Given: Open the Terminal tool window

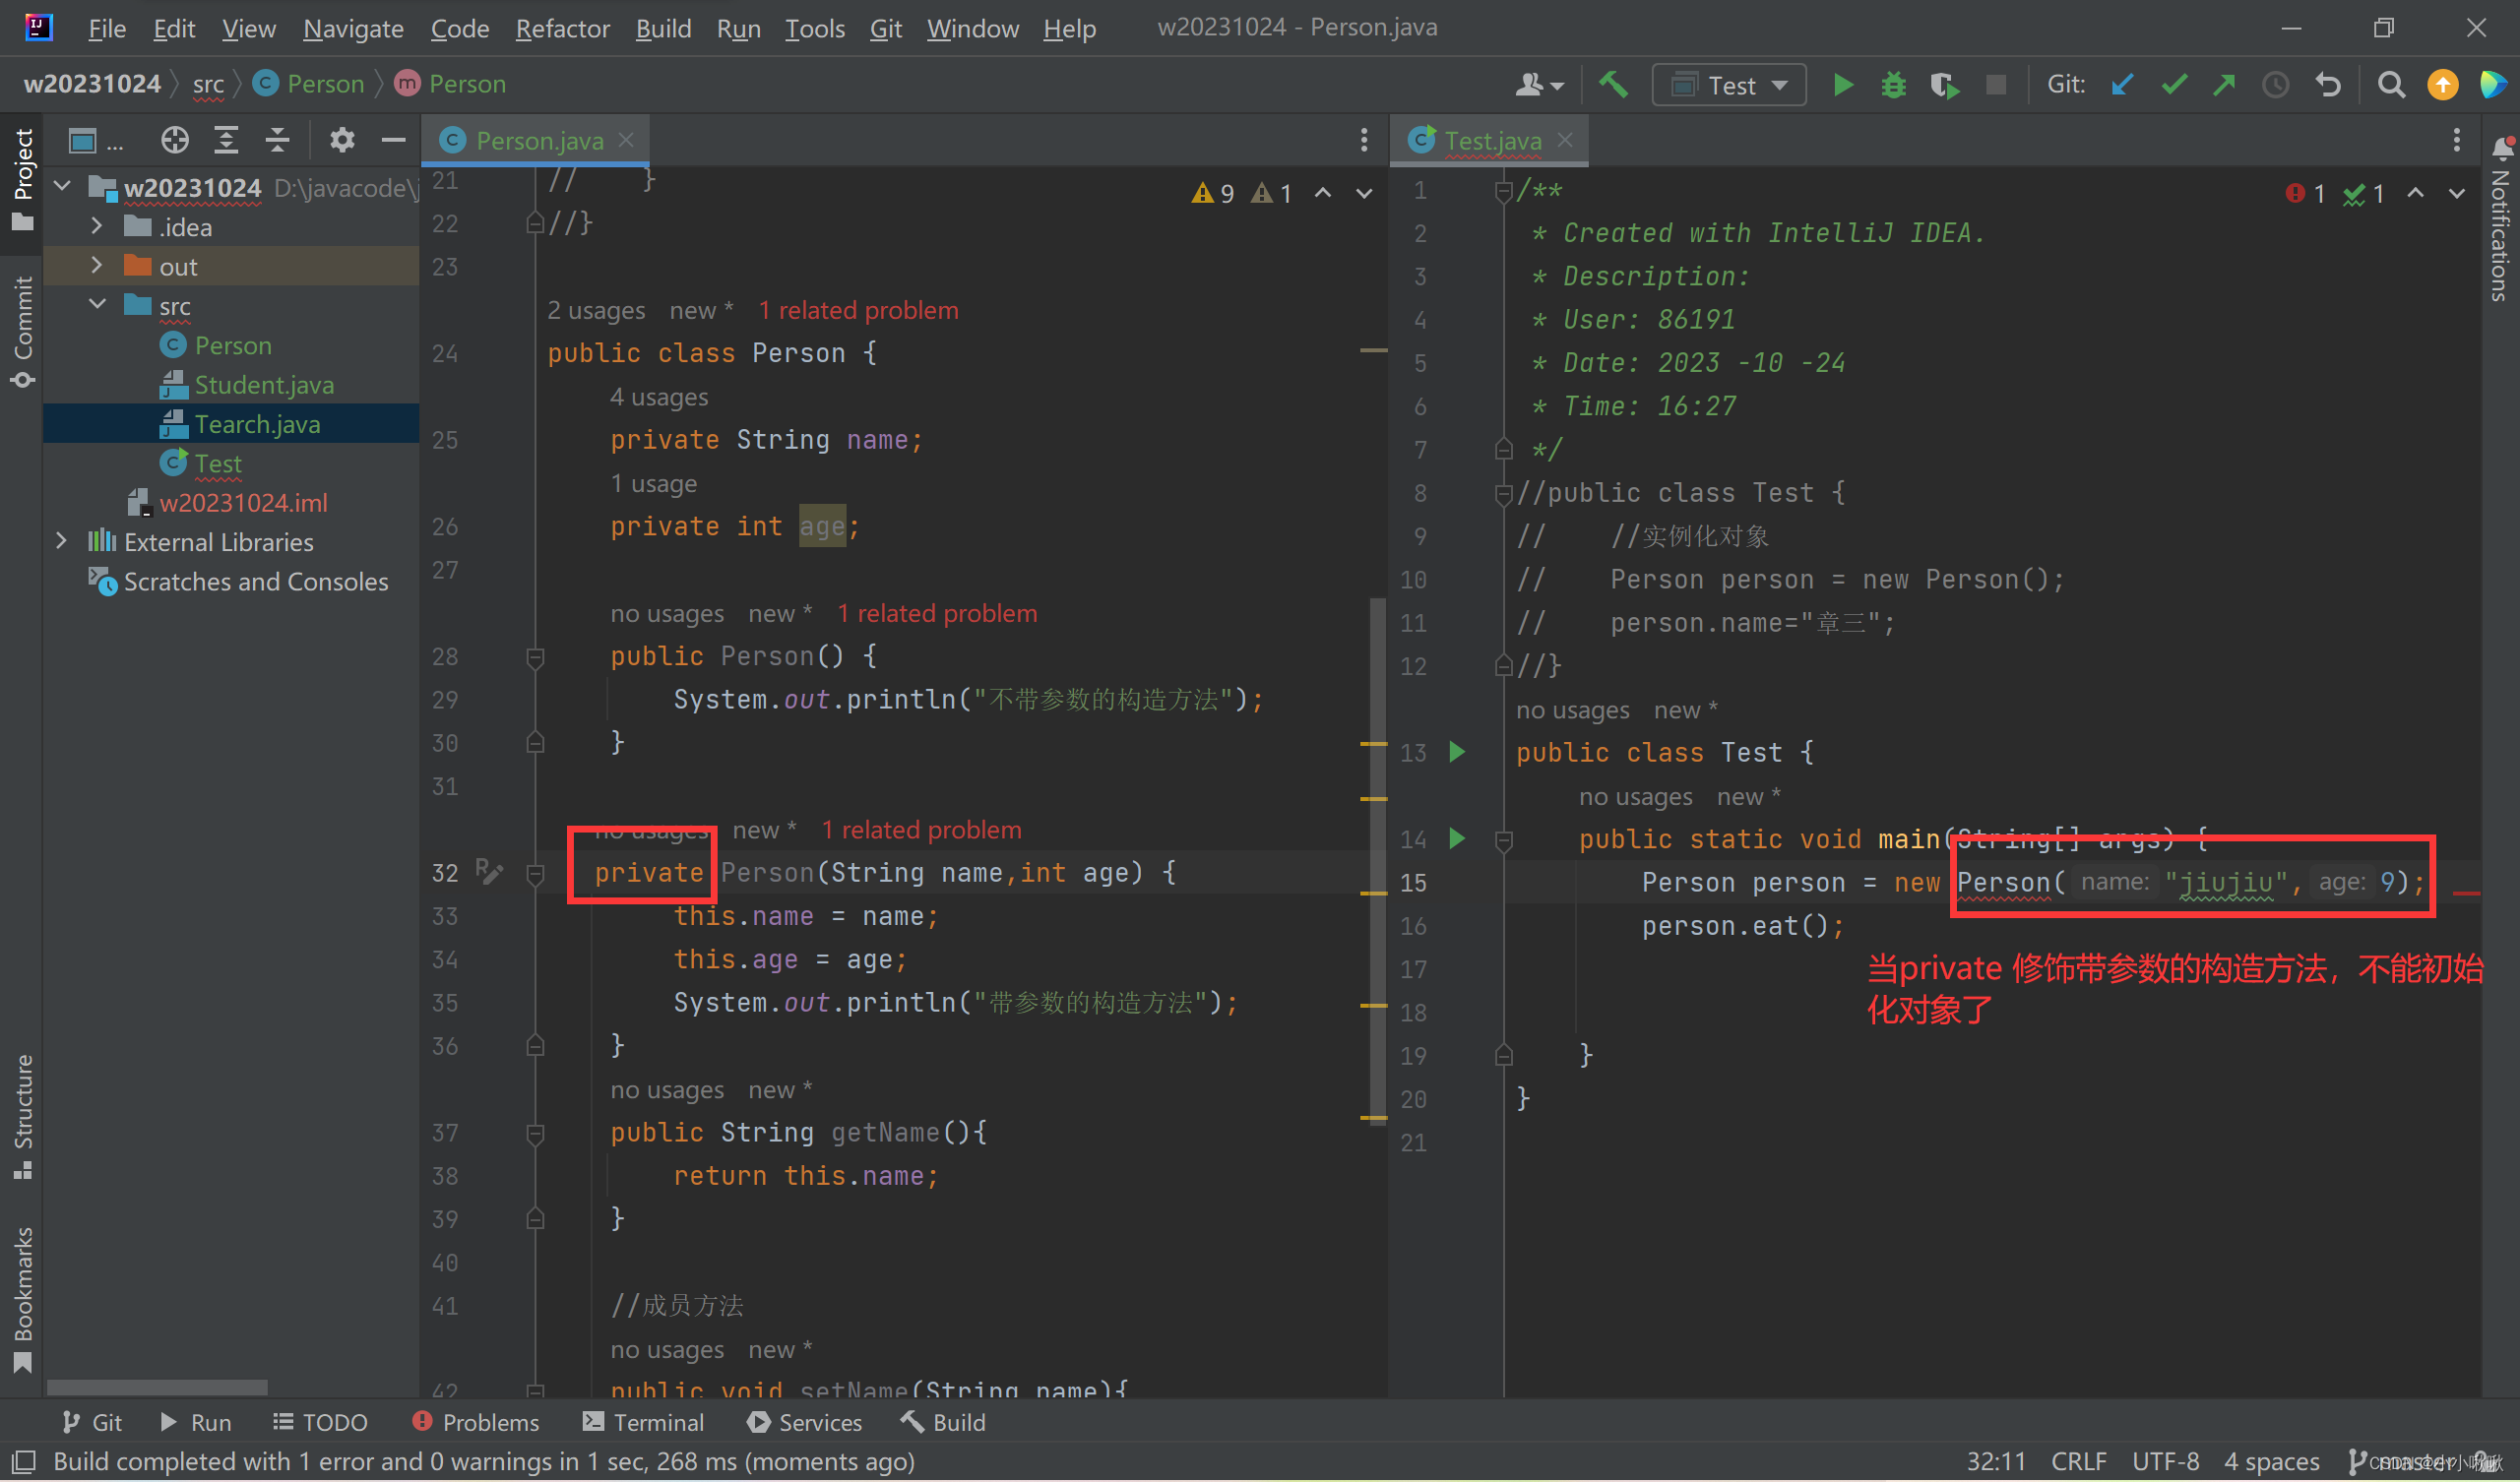Looking at the screenshot, I should 643,1422.
